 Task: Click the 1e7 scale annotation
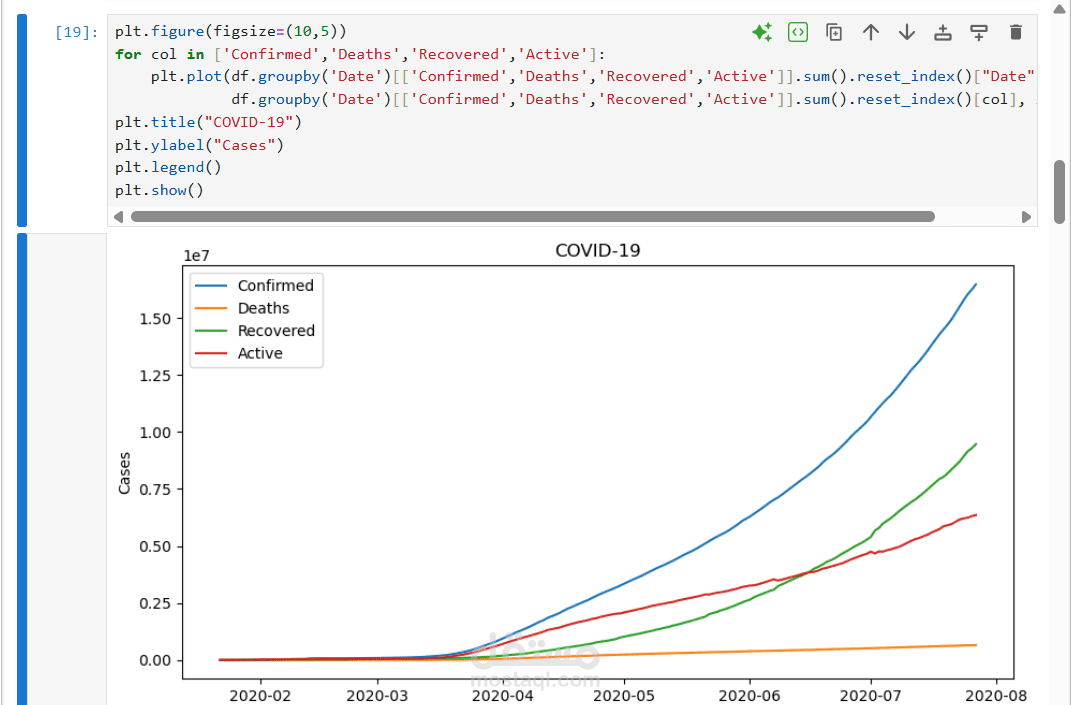[196, 255]
